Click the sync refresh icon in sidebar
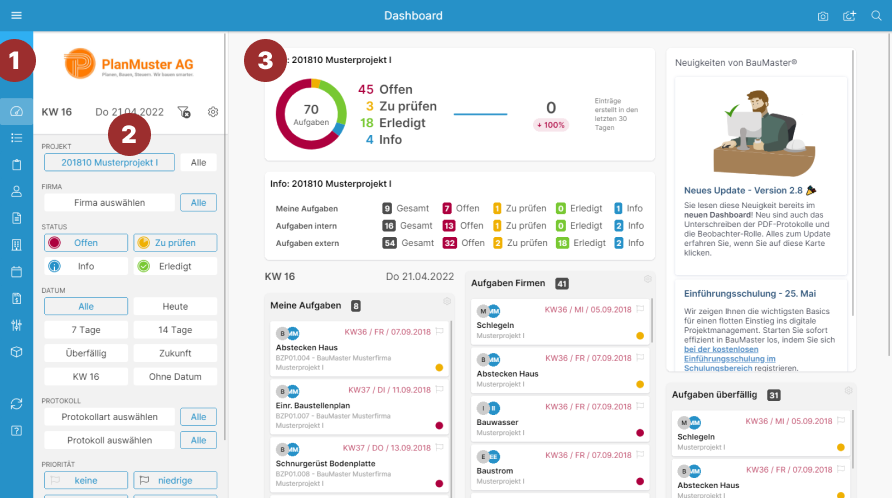The height and width of the screenshot is (498, 892). 16,404
